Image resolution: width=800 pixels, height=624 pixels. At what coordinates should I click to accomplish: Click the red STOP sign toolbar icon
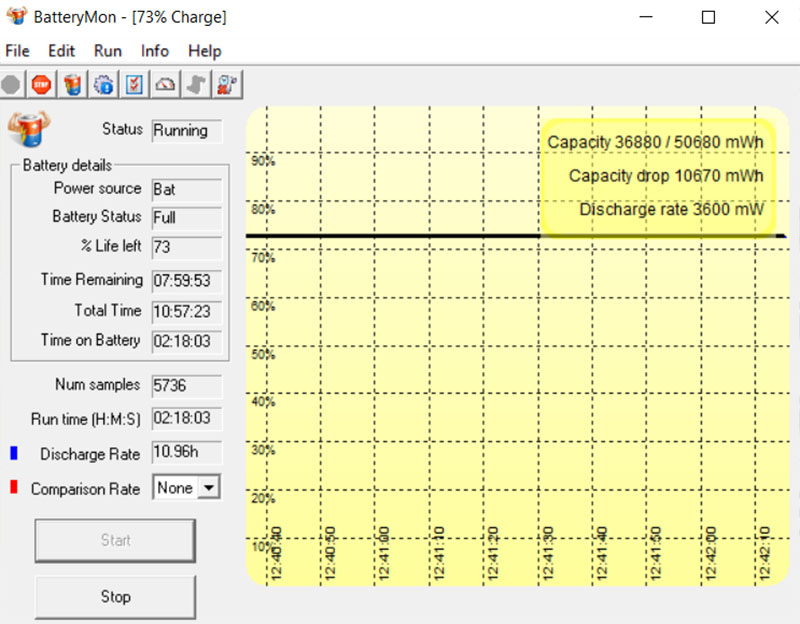click(x=41, y=84)
